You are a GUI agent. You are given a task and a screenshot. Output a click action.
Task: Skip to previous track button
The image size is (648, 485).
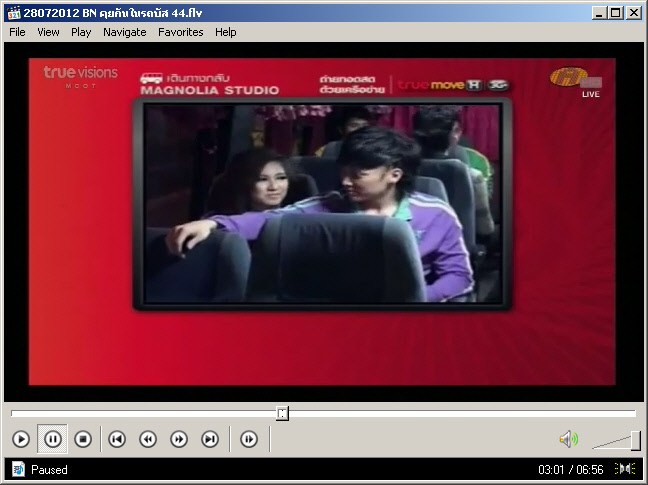pos(117,439)
